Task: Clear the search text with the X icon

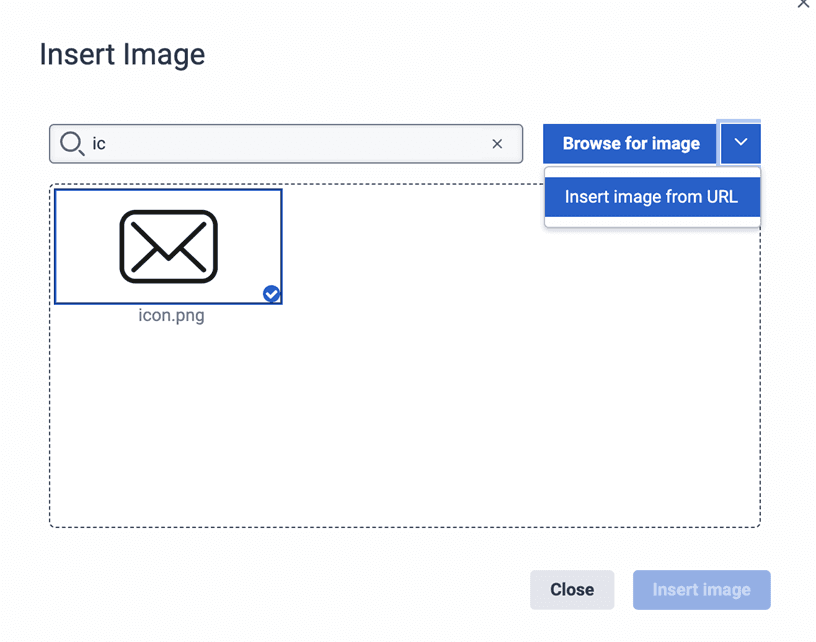Action: coord(497,144)
